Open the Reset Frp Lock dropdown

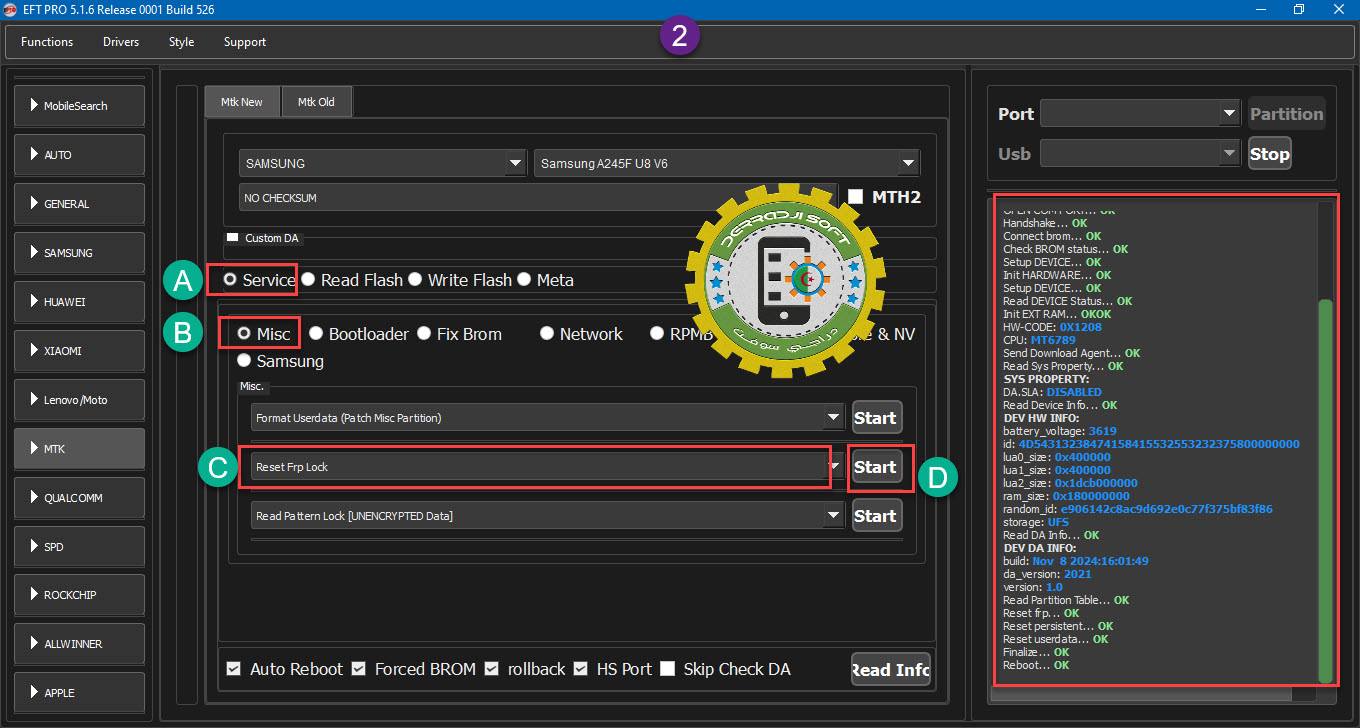click(x=547, y=467)
